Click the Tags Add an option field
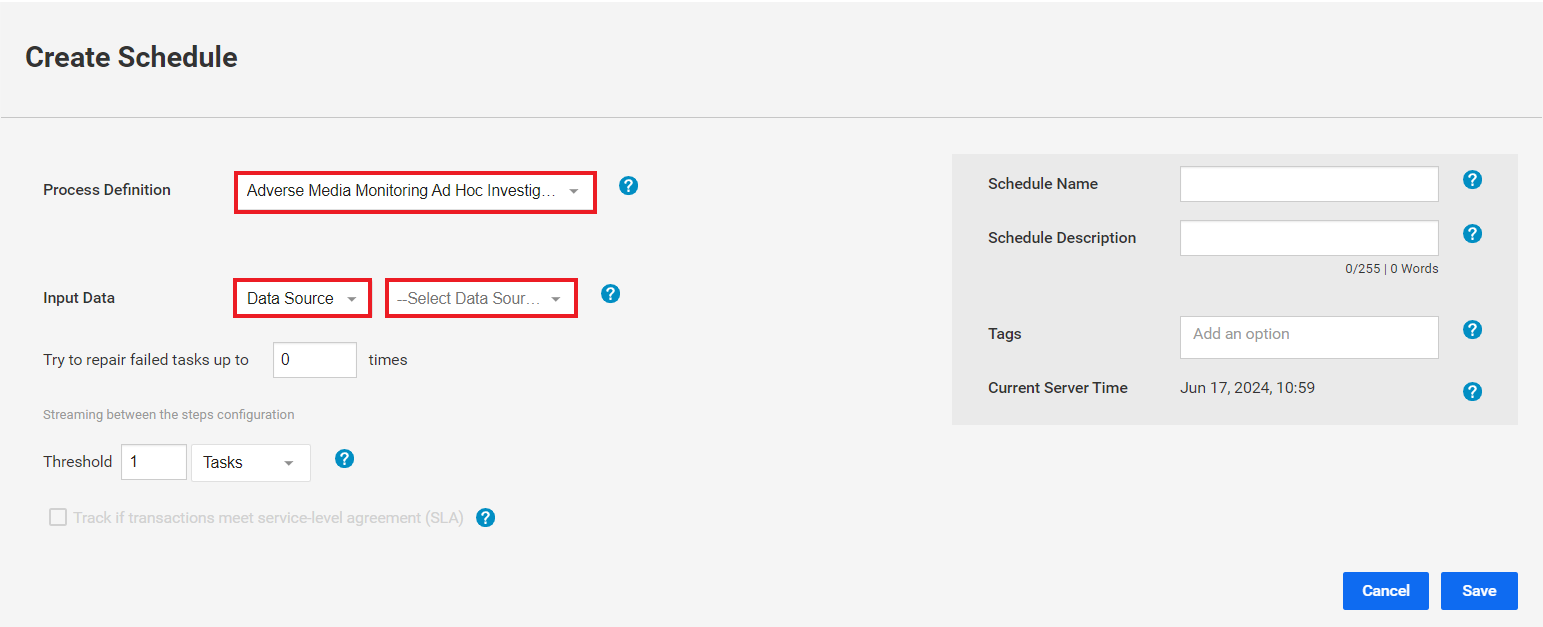Viewport: 1543px width, 627px height. (1309, 337)
